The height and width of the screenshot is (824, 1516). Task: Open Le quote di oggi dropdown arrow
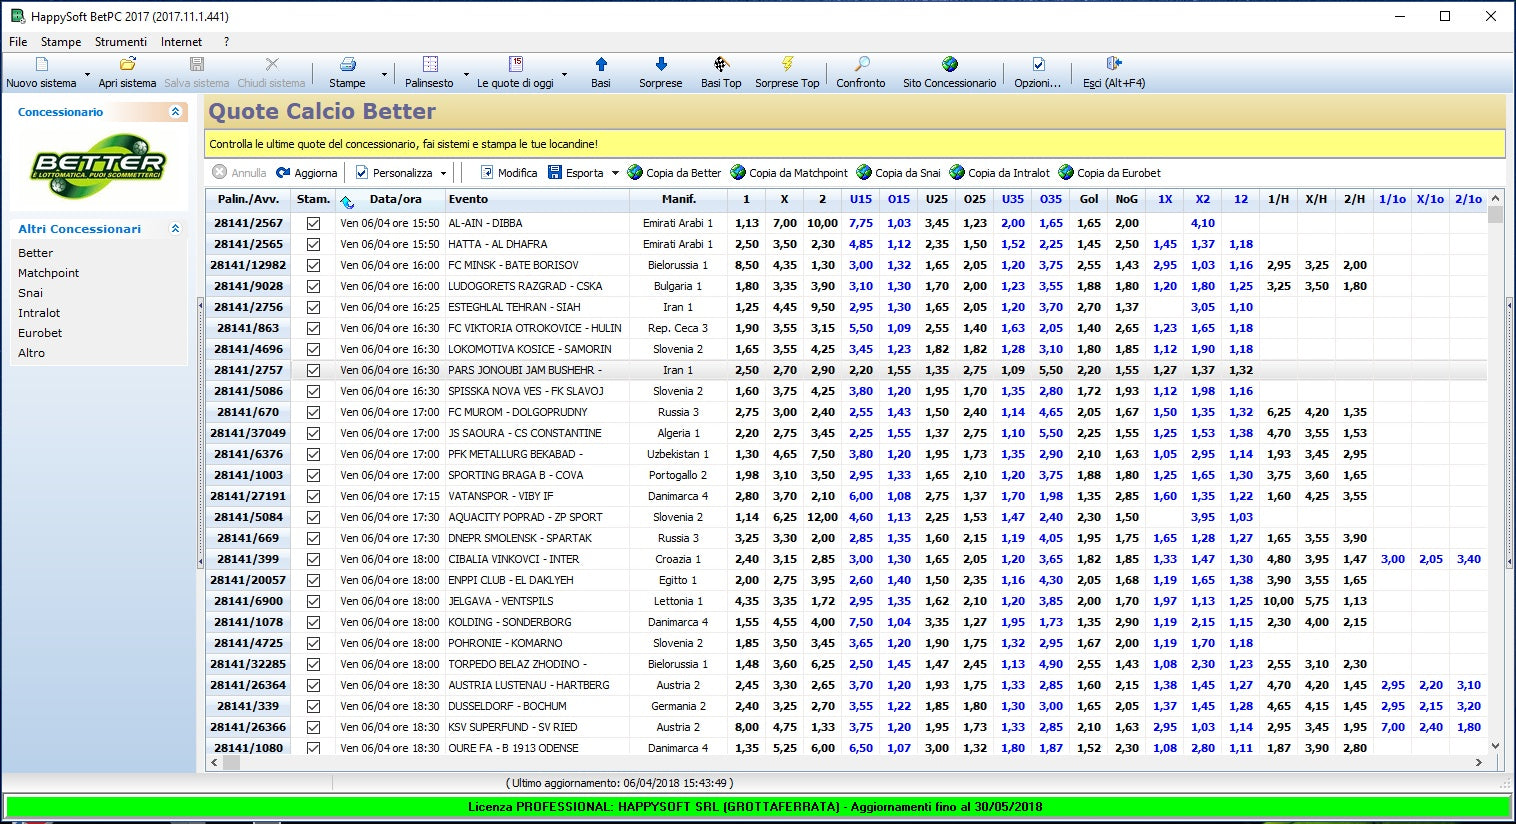pyautogui.click(x=564, y=74)
